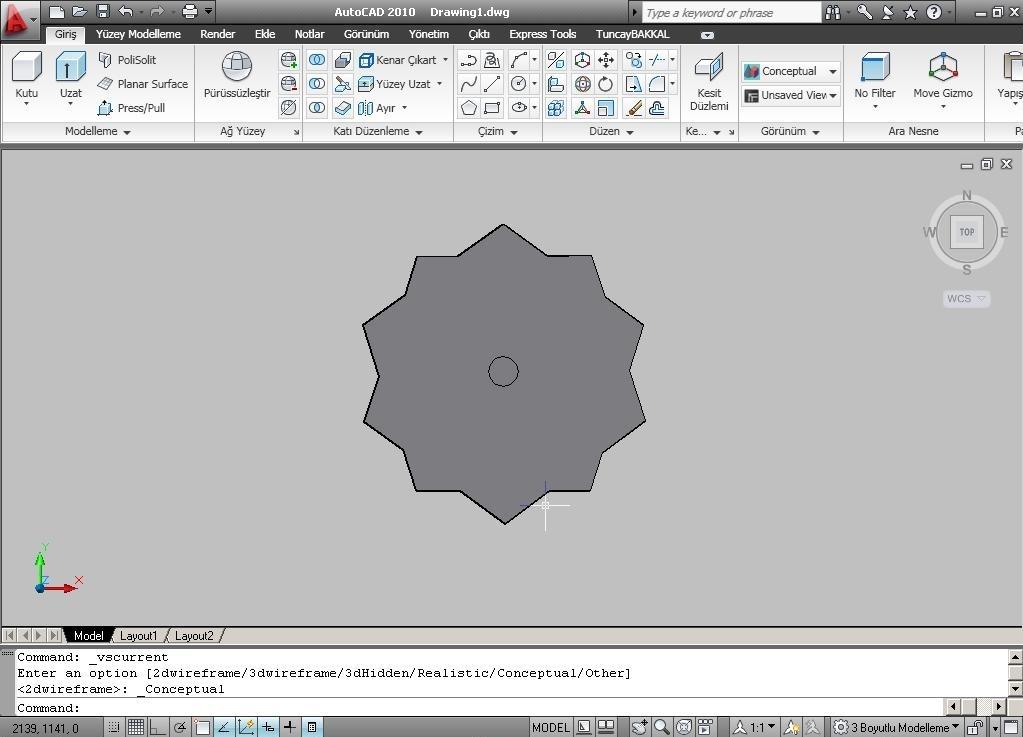Select the polygon drawing tool

(467, 107)
